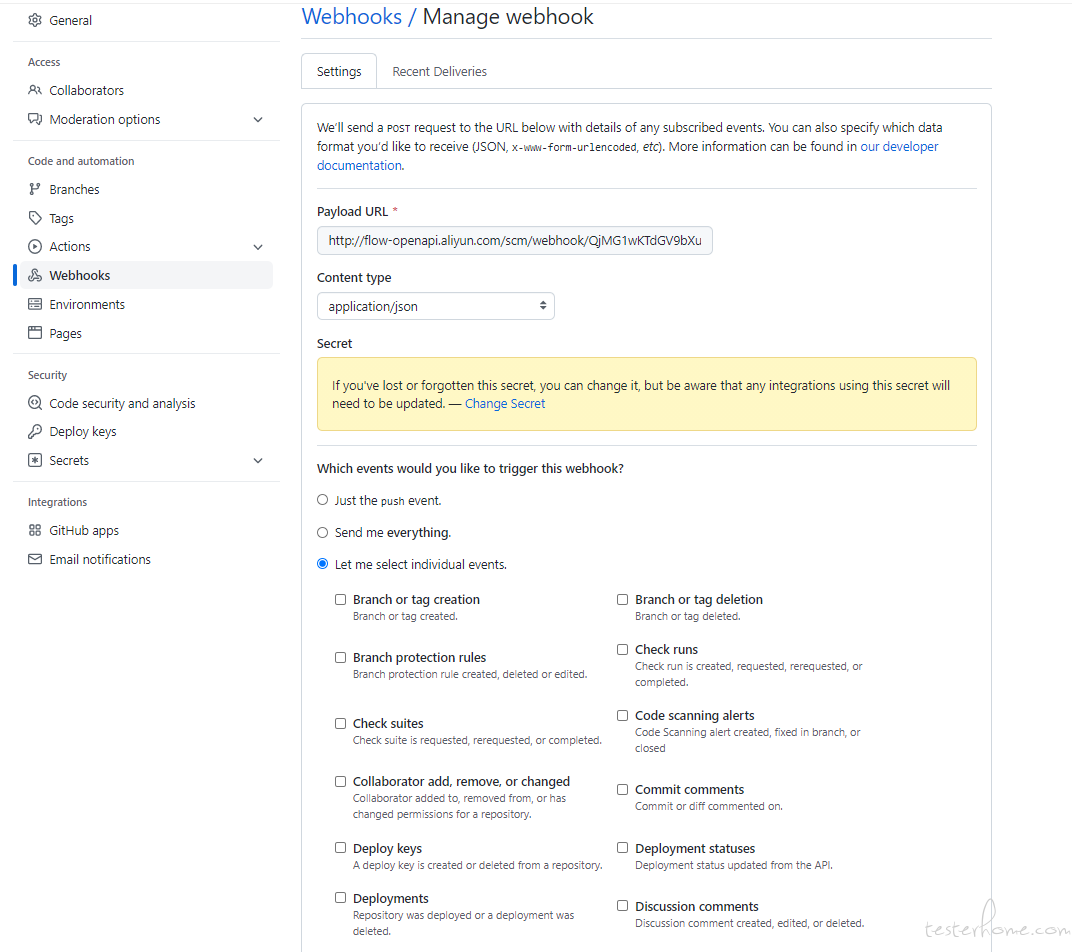
Task: Check the Commit comments checkbox
Action: [622, 789]
